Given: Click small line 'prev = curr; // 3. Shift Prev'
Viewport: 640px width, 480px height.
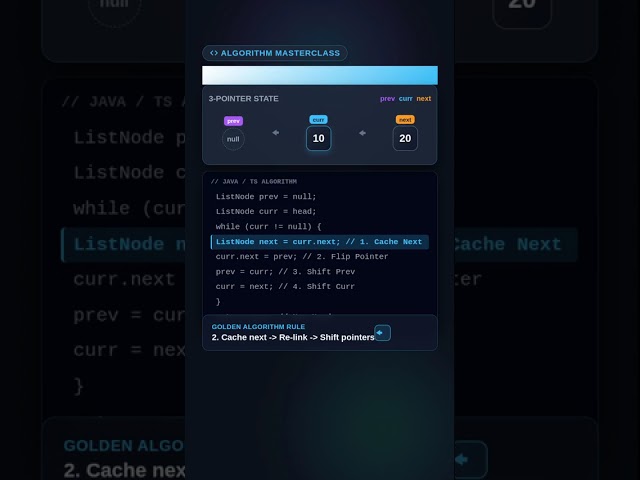Looking at the screenshot, I should (x=285, y=272).
